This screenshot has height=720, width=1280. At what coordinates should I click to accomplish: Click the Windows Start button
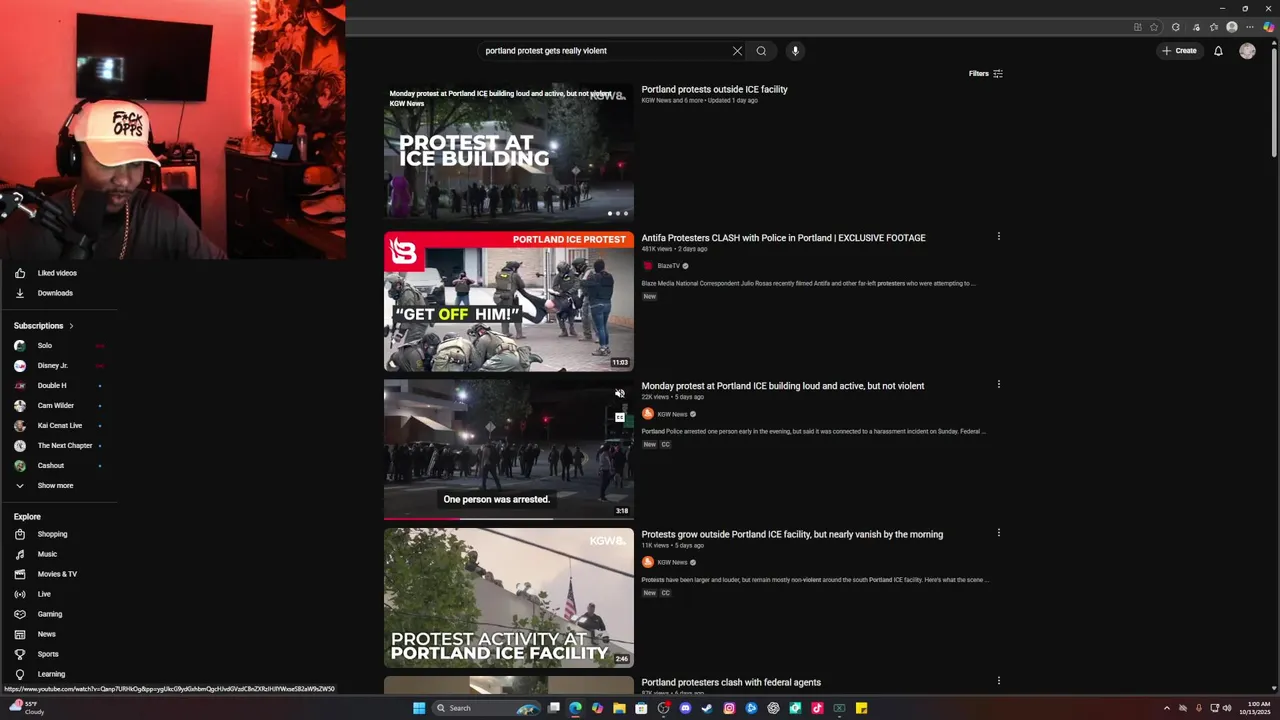[x=419, y=708]
